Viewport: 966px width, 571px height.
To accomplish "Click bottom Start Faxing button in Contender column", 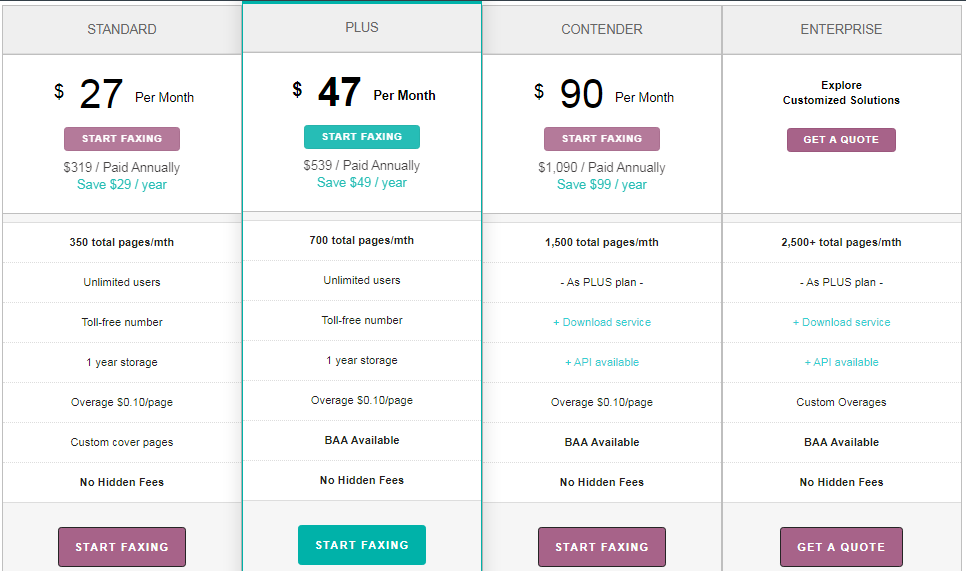I will point(602,547).
